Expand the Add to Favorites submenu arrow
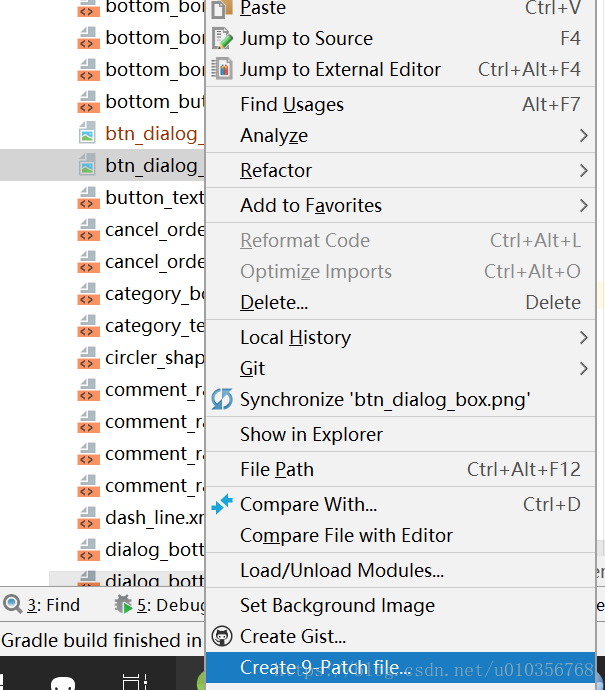Viewport: 605px width, 690px height. 583,206
